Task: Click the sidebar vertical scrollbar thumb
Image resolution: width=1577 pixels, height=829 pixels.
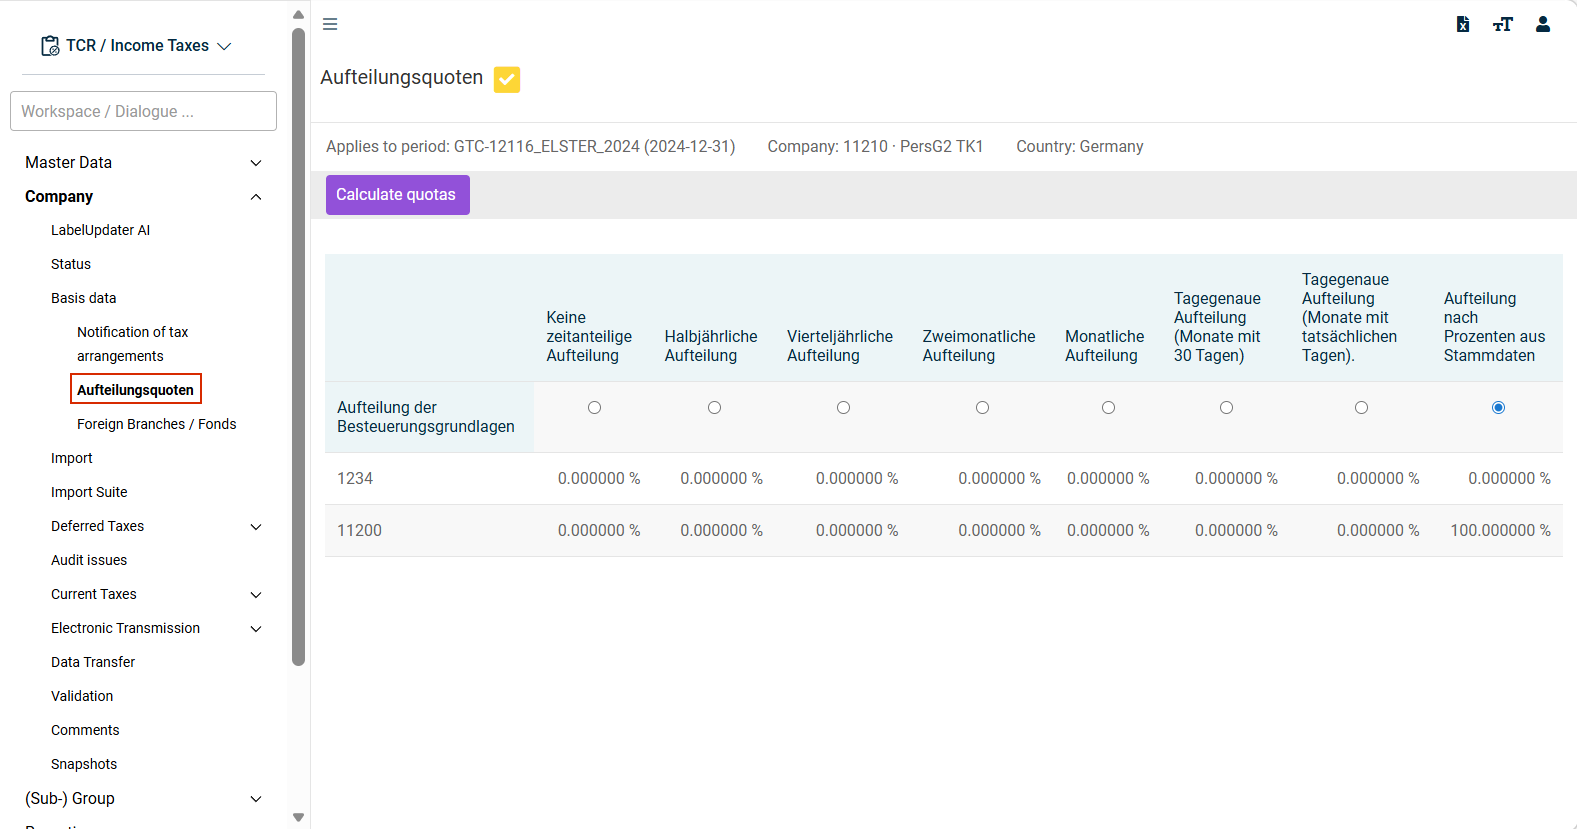Action: pyautogui.click(x=298, y=346)
